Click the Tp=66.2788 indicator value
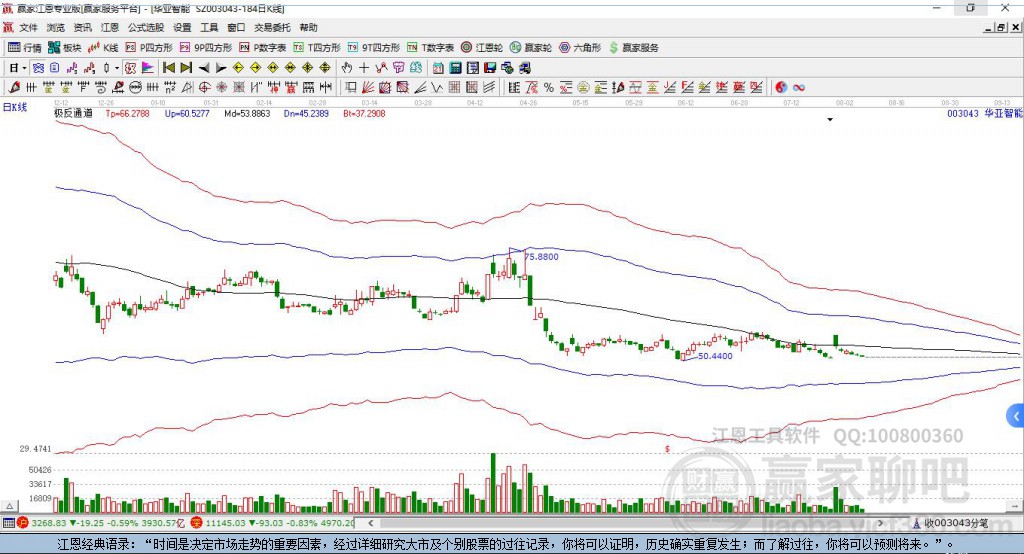Screen dimensions: 1024x554 127,113
